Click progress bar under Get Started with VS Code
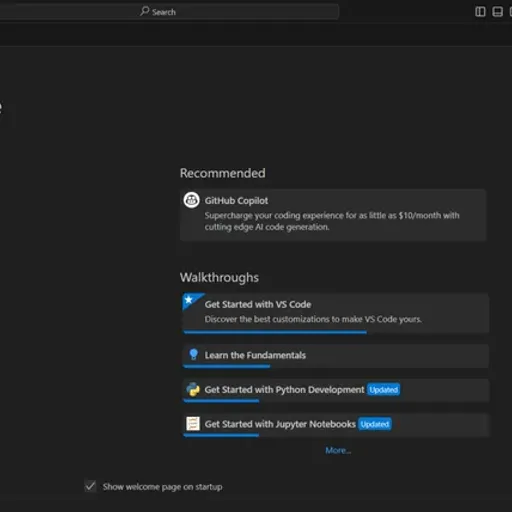Viewport: 512px width, 512px height. [275, 332]
